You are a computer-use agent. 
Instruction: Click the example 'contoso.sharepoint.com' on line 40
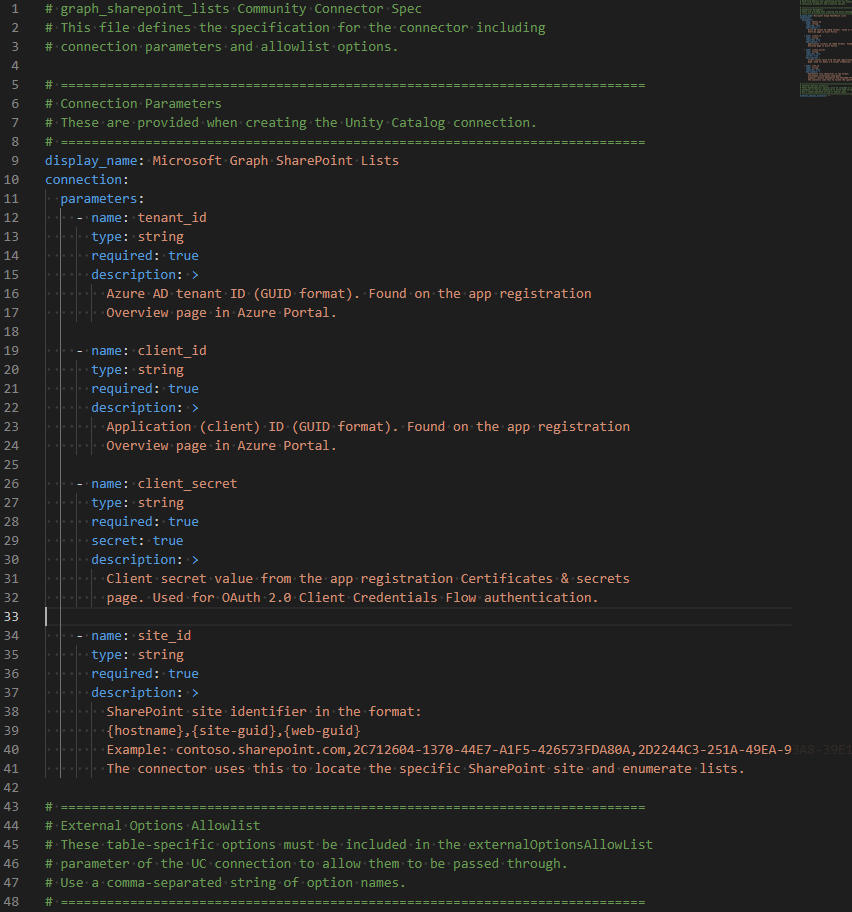coord(261,750)
